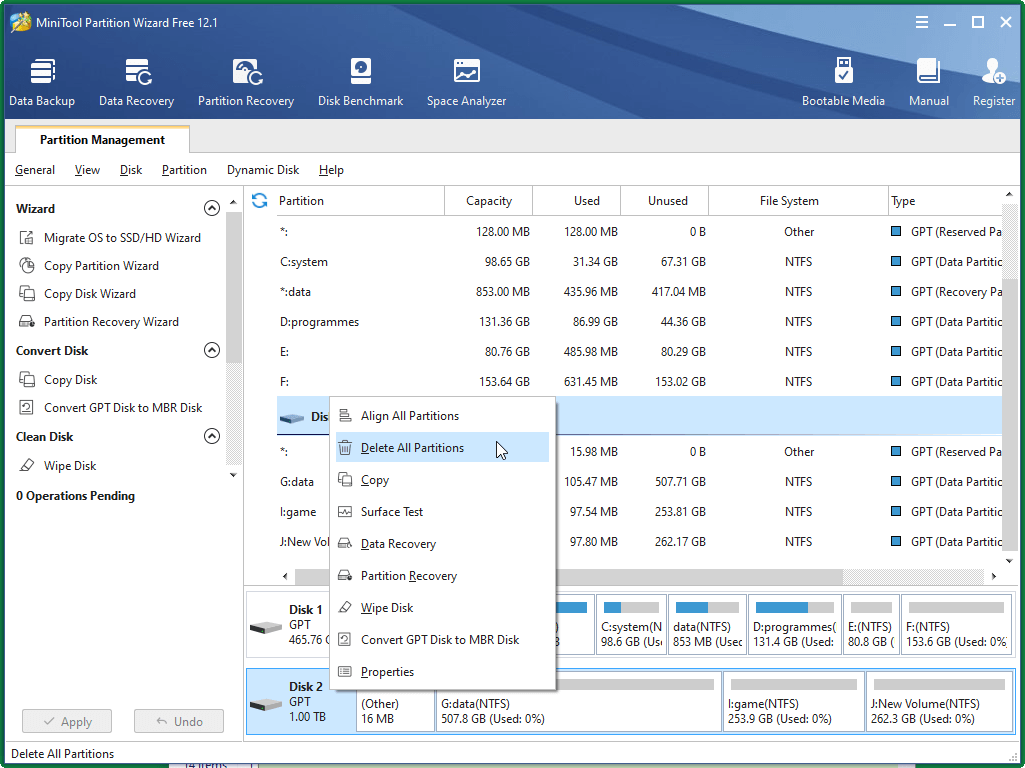The image size is (1025, 768).
Task: Click the Apply button
Action: (x=67, y=722)
